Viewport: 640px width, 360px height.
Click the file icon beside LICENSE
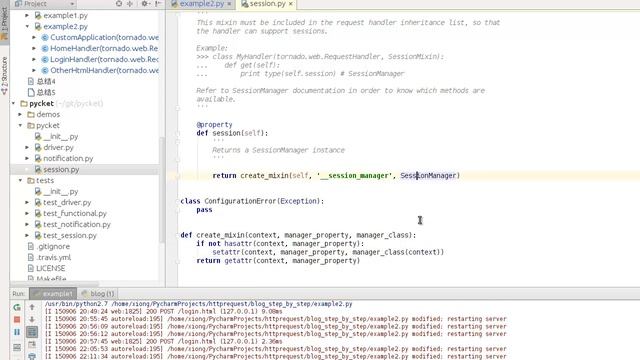coord(31,269)
